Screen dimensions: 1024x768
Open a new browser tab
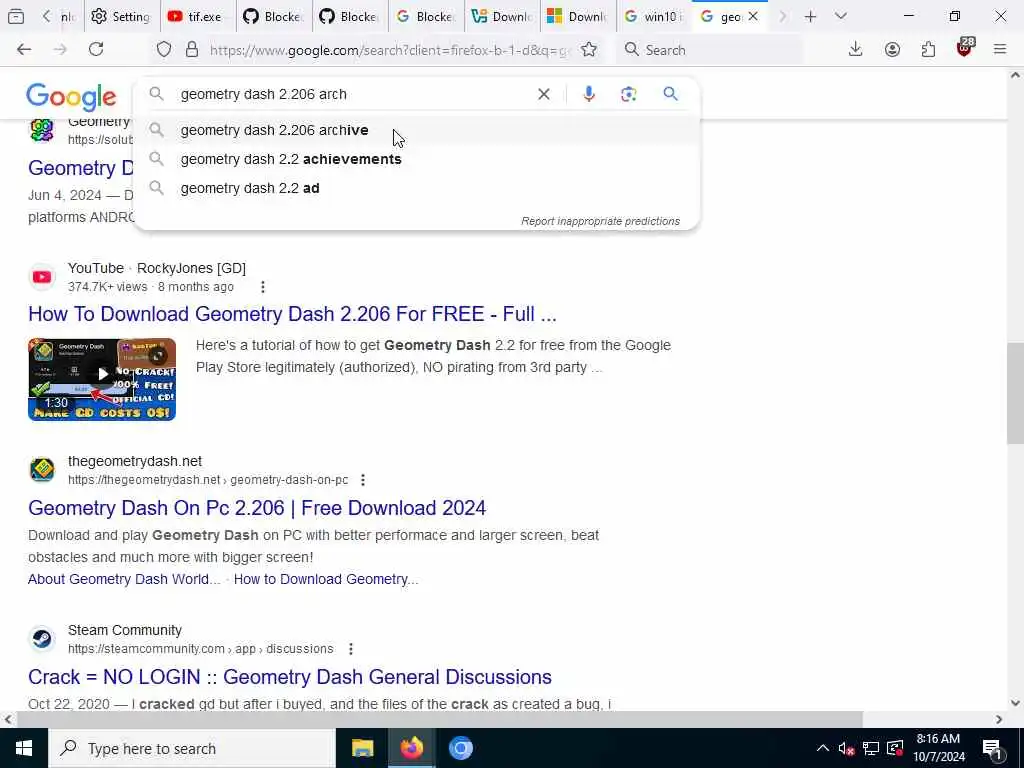tap(810, 17)
